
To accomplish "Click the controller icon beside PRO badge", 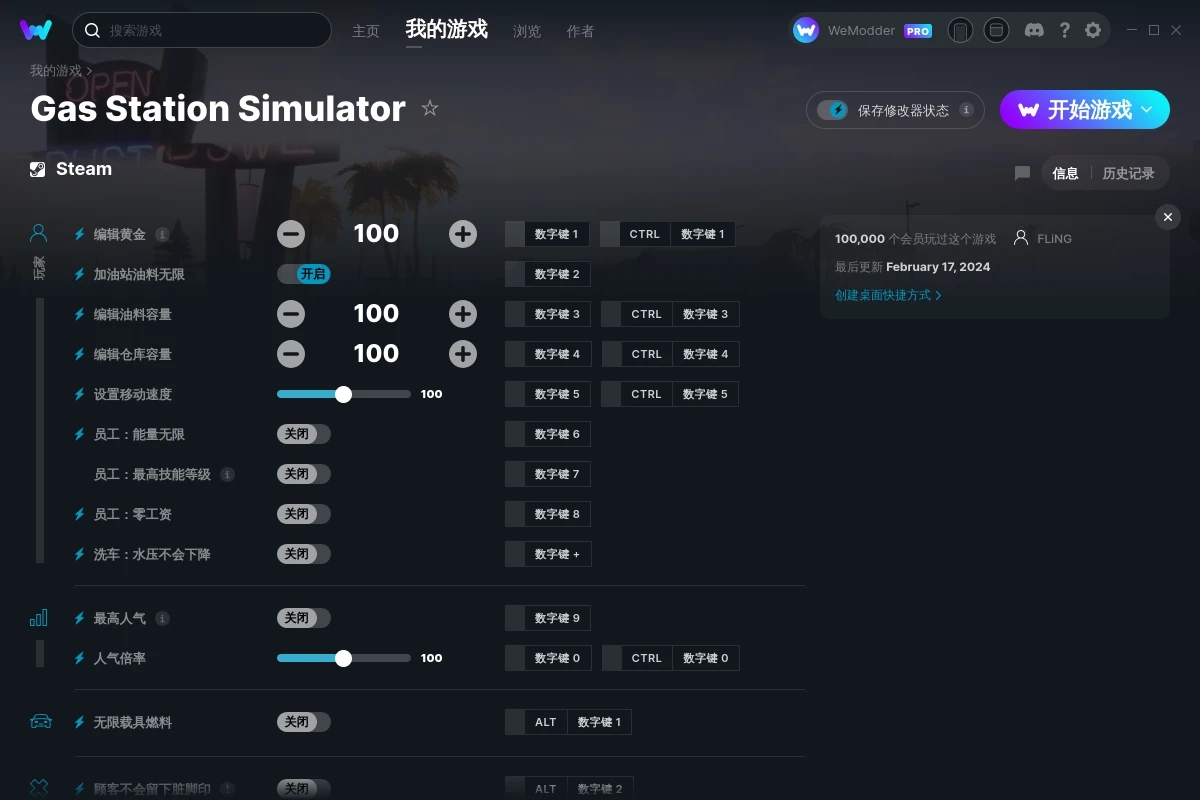I will coord(960,30).
